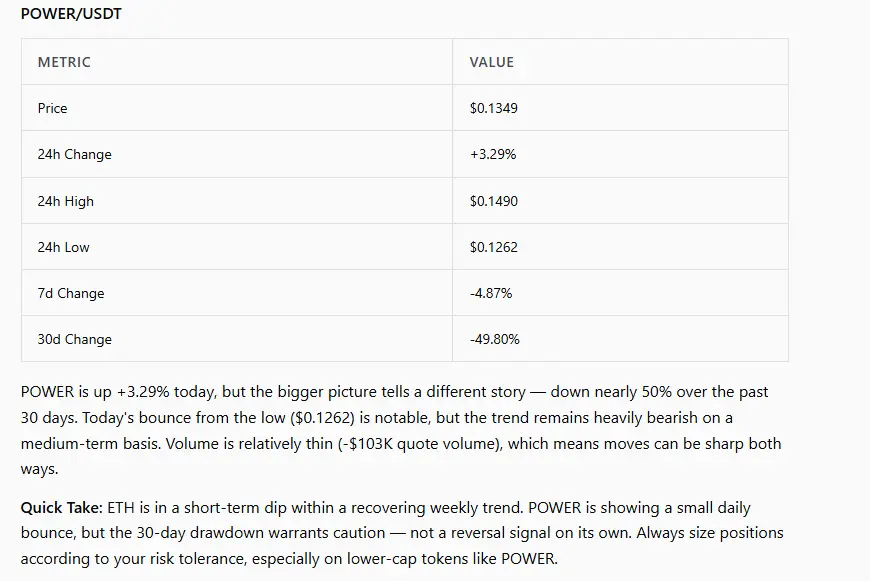
Task: Click the $0.1349 price value
Action: (493, 108)
